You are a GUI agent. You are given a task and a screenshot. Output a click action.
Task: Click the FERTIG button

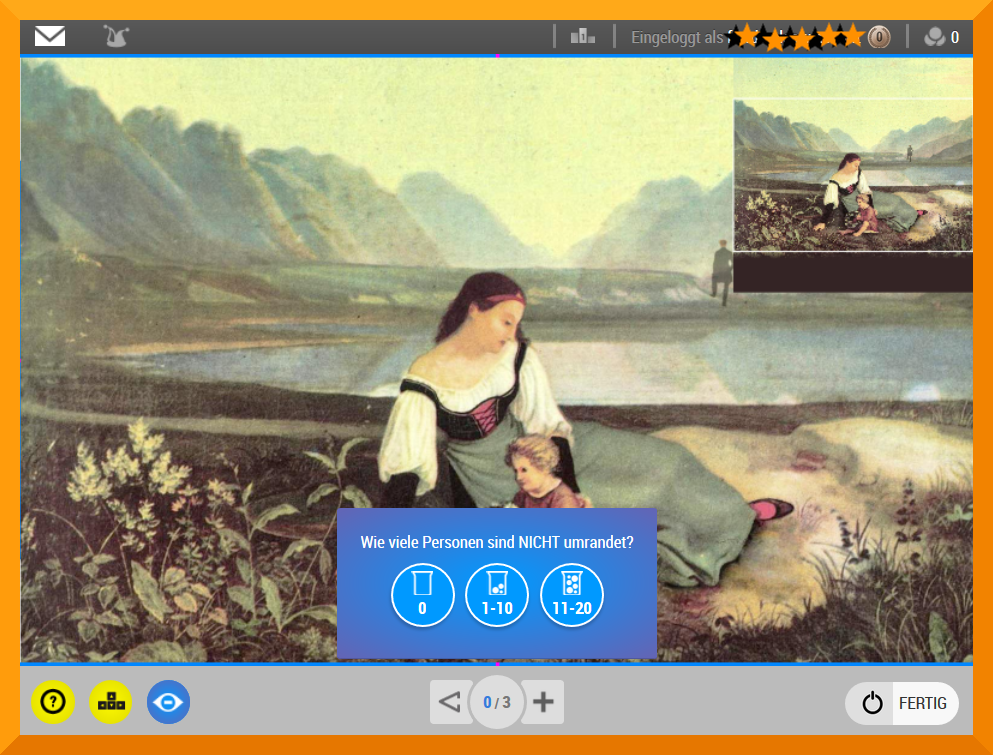click(x=902, y=703)
